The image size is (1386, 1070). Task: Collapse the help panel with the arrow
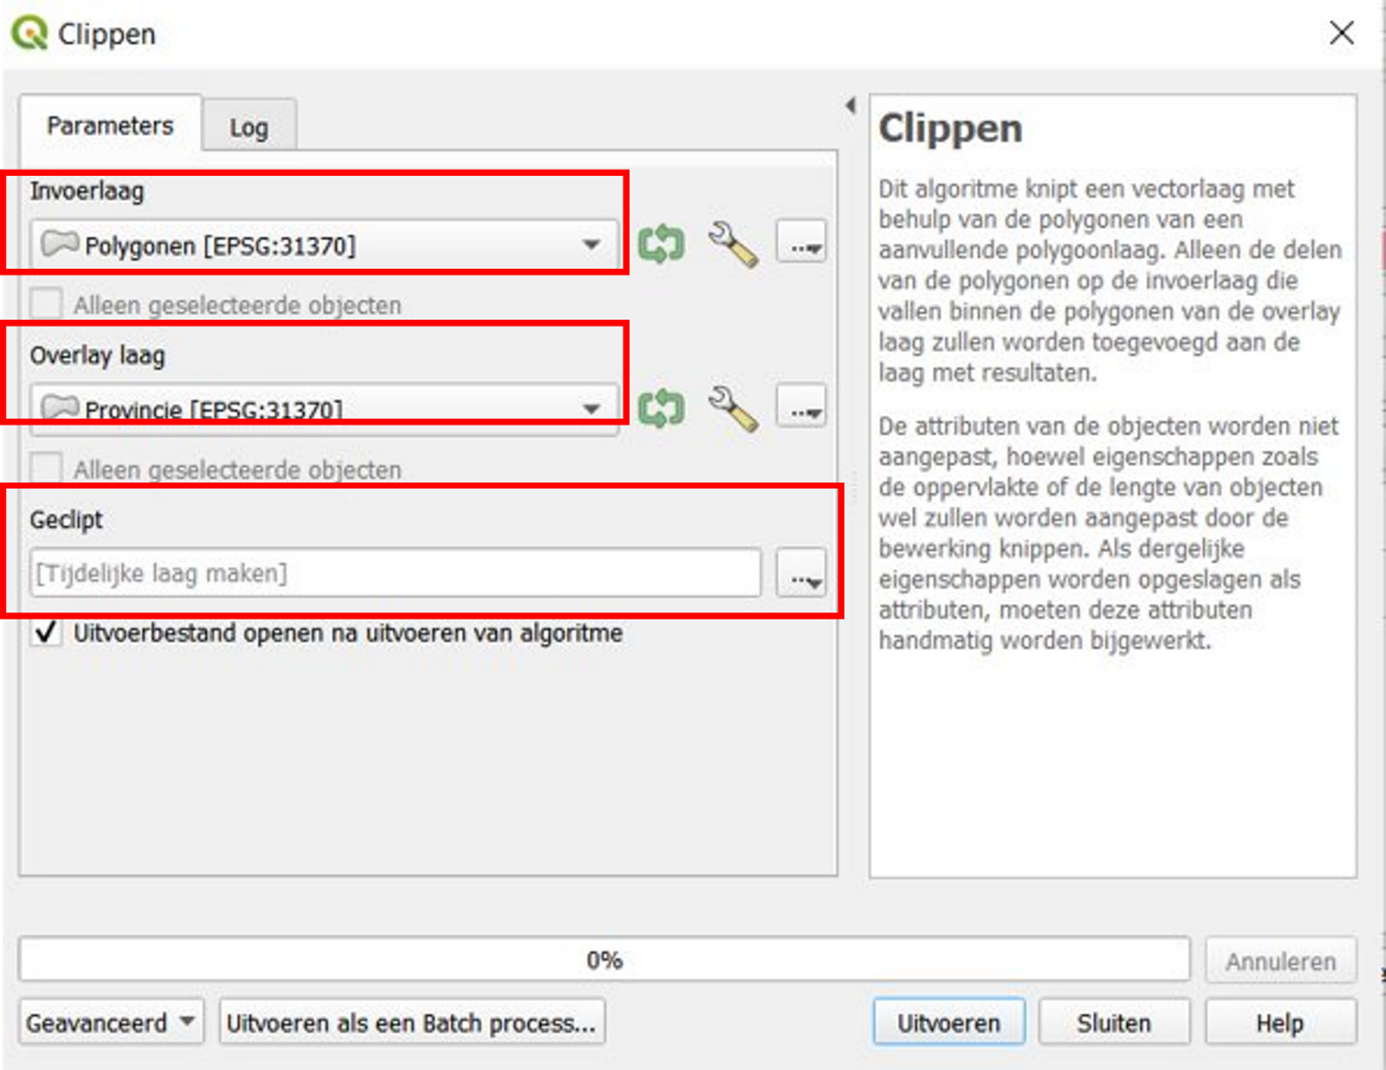point(850,105)
